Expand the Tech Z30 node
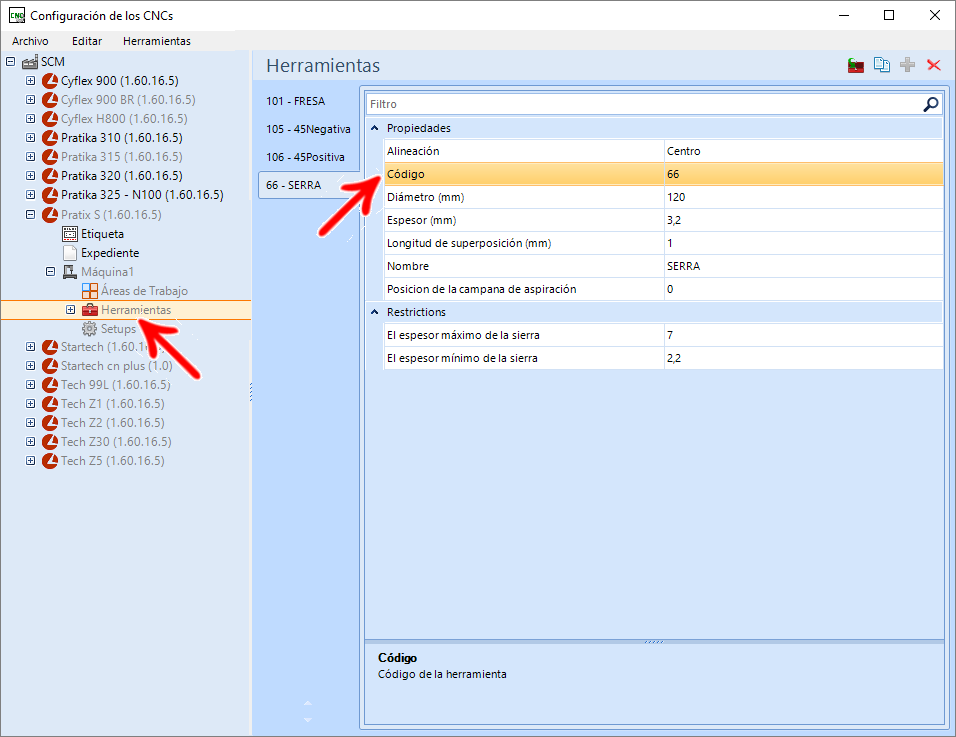 [30, 441]
